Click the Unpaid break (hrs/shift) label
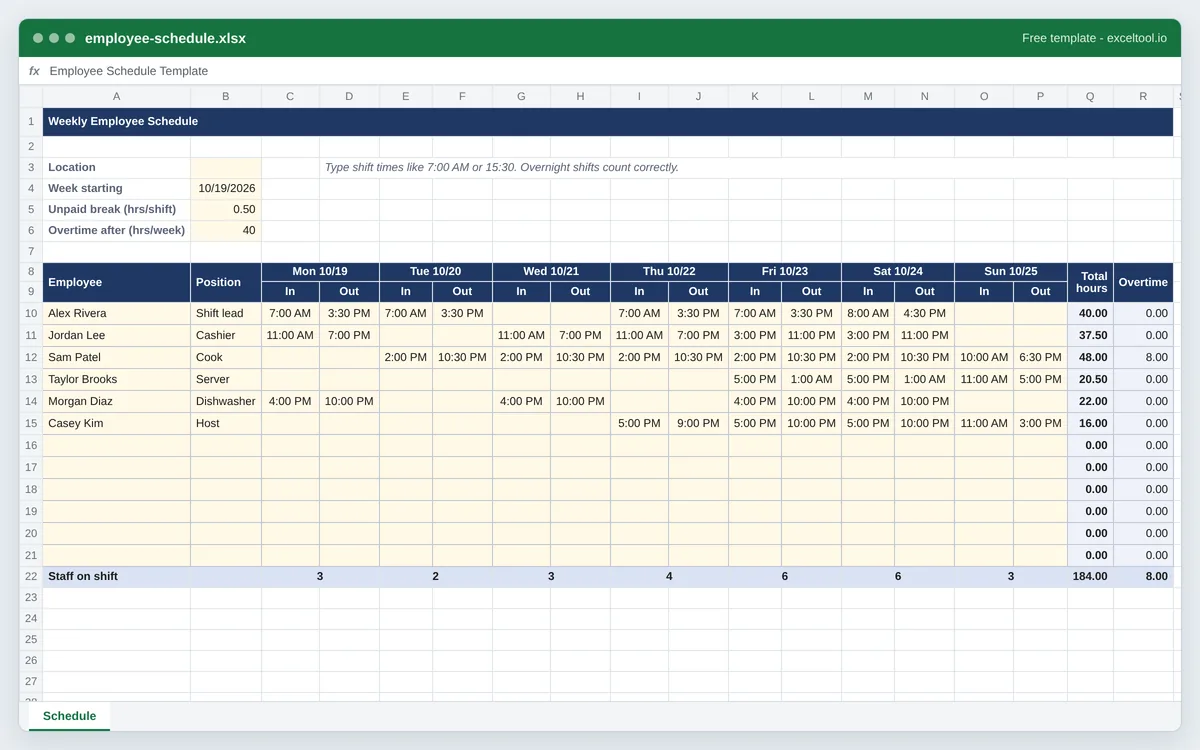This screenshot has width=1200, height=750. 112,209
